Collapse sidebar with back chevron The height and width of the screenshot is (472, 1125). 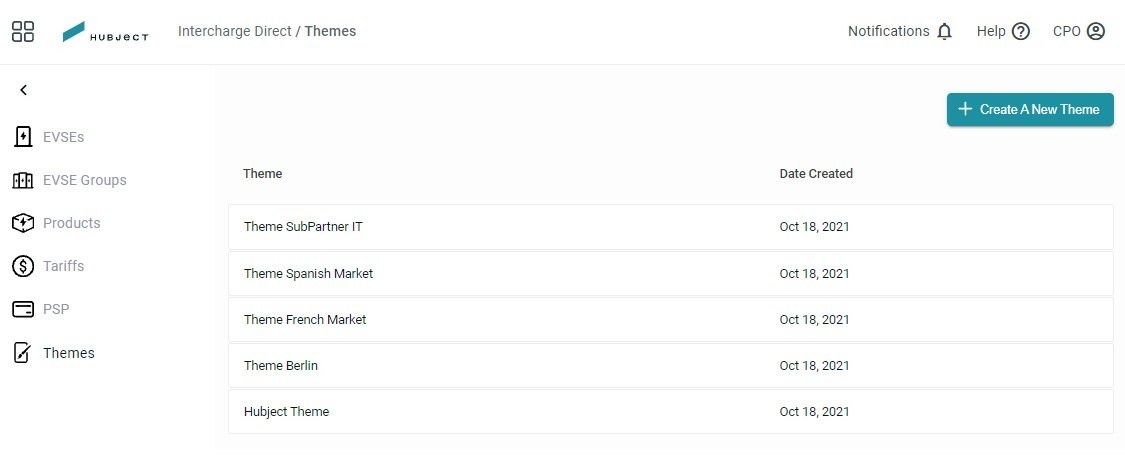24,90
